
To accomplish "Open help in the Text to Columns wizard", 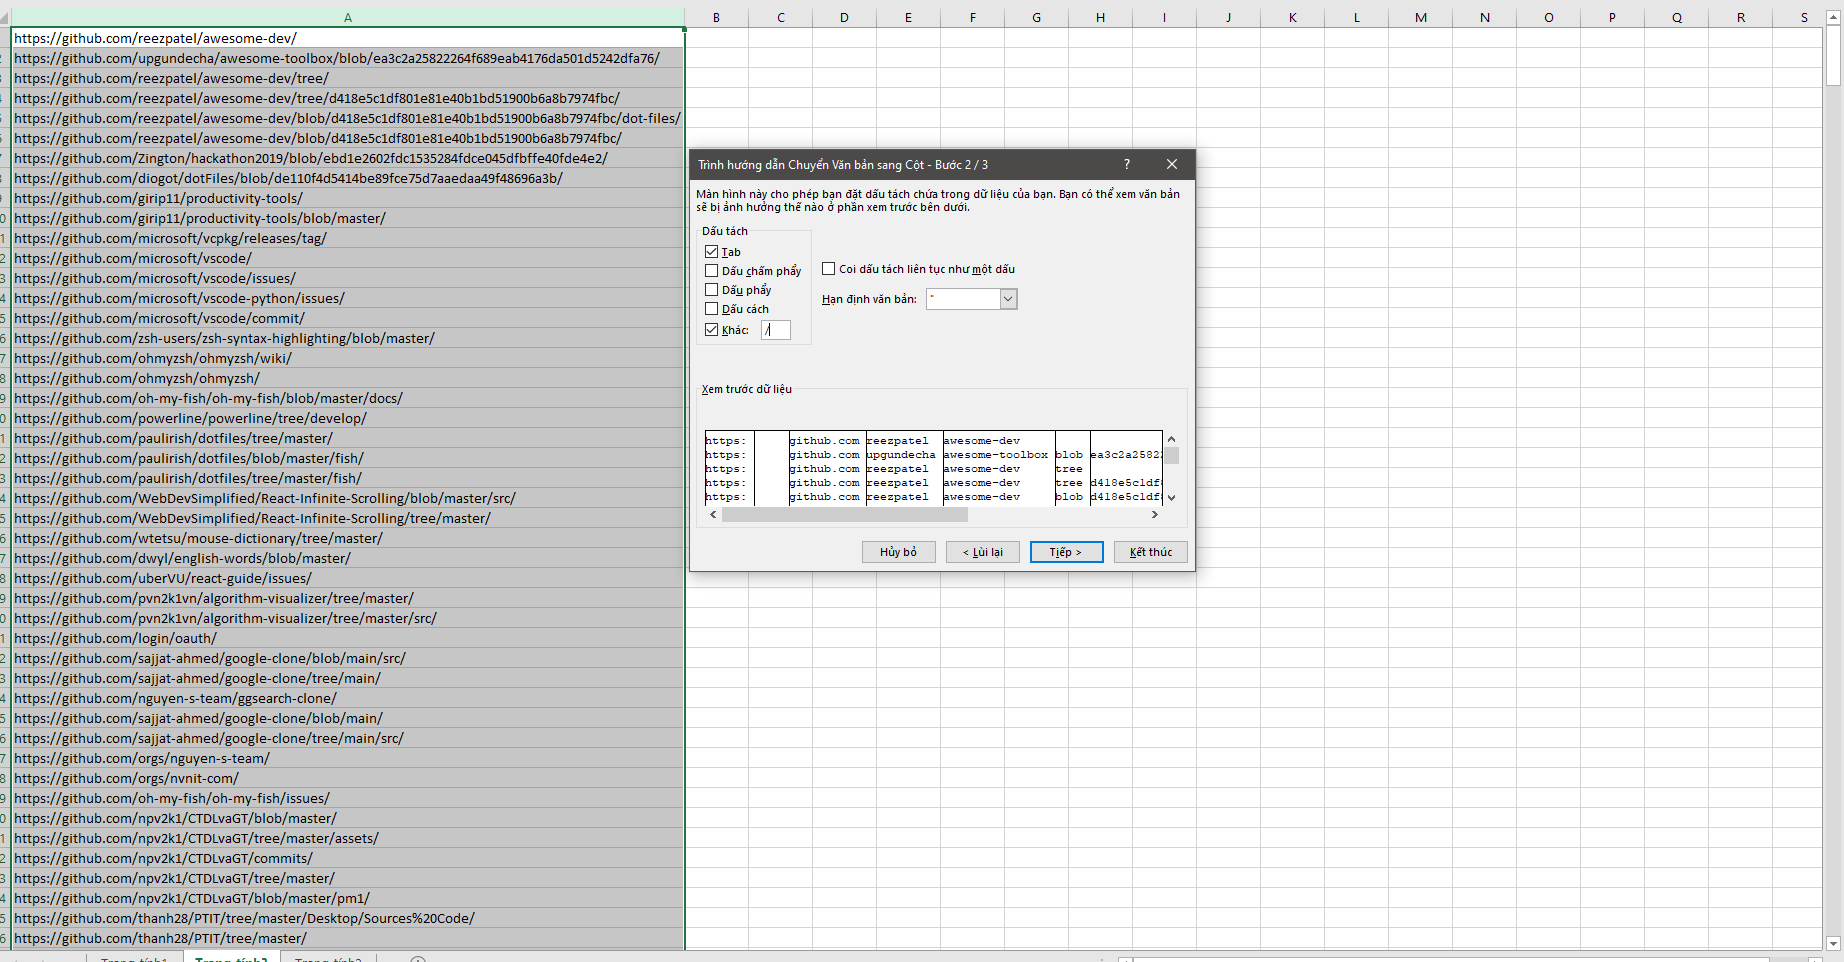I will coord(1127,165).
